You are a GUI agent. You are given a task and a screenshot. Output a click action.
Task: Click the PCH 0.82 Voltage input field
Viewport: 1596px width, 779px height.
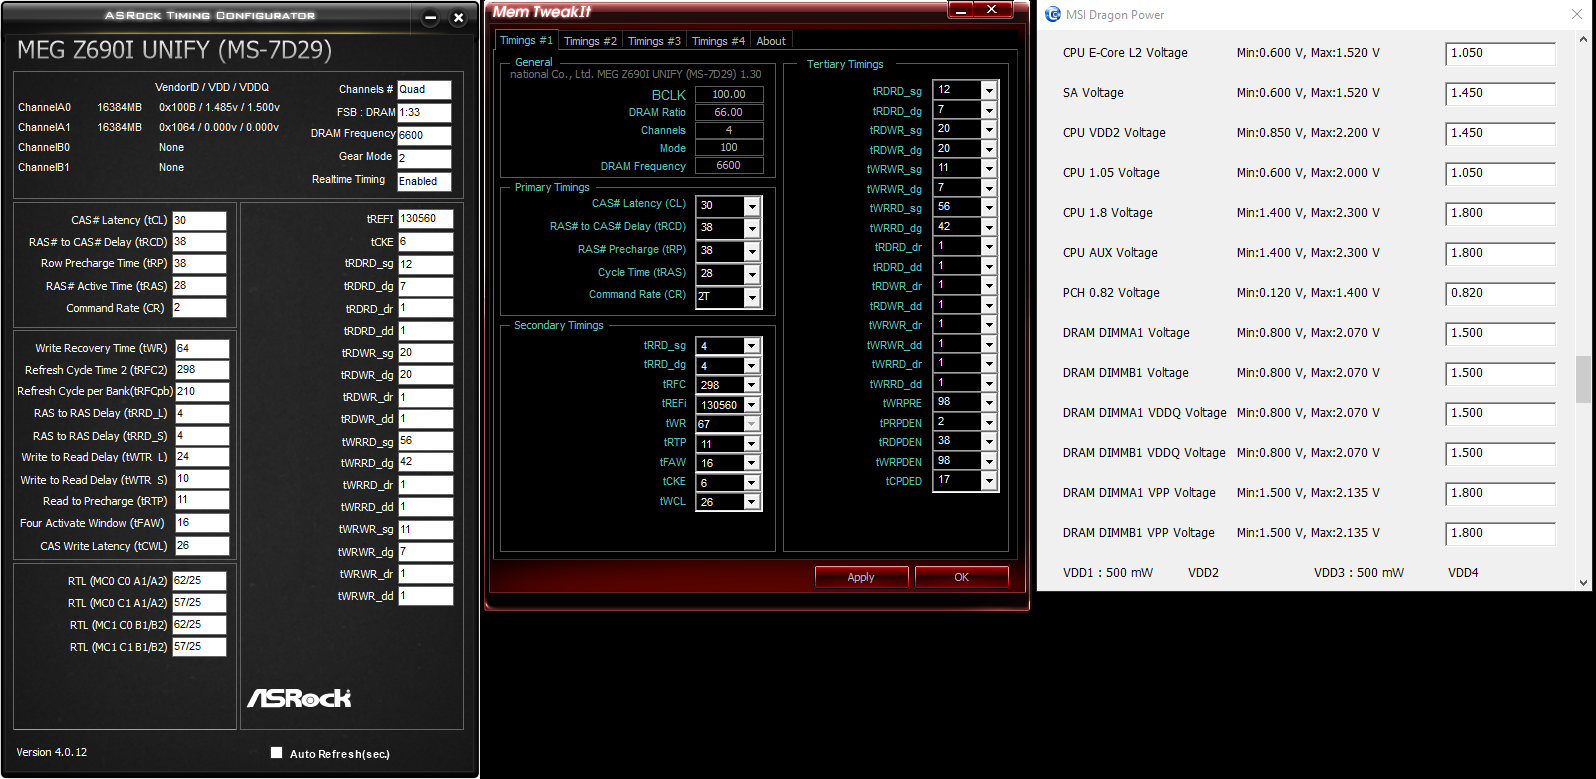point(1500,294)
